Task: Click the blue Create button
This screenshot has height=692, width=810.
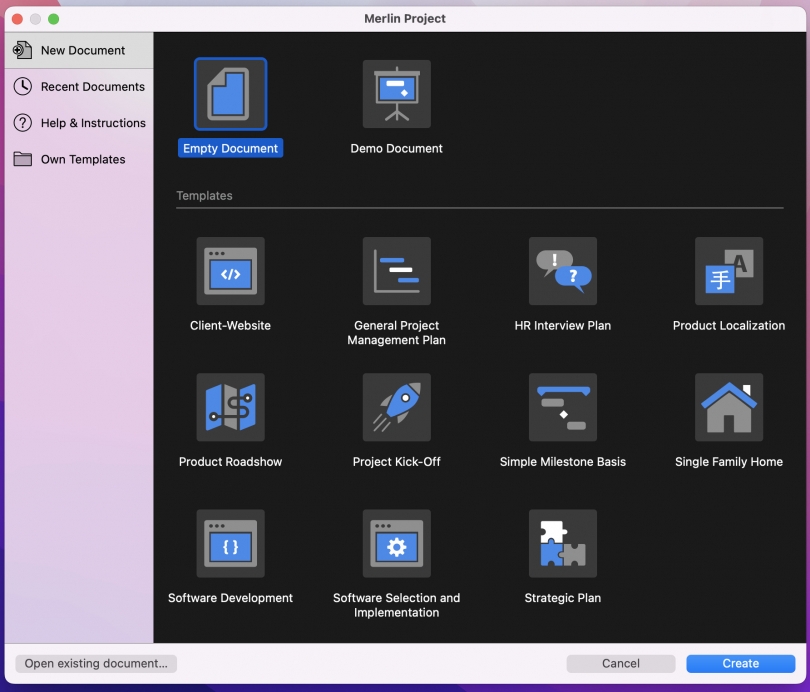Action: (740, 663)
